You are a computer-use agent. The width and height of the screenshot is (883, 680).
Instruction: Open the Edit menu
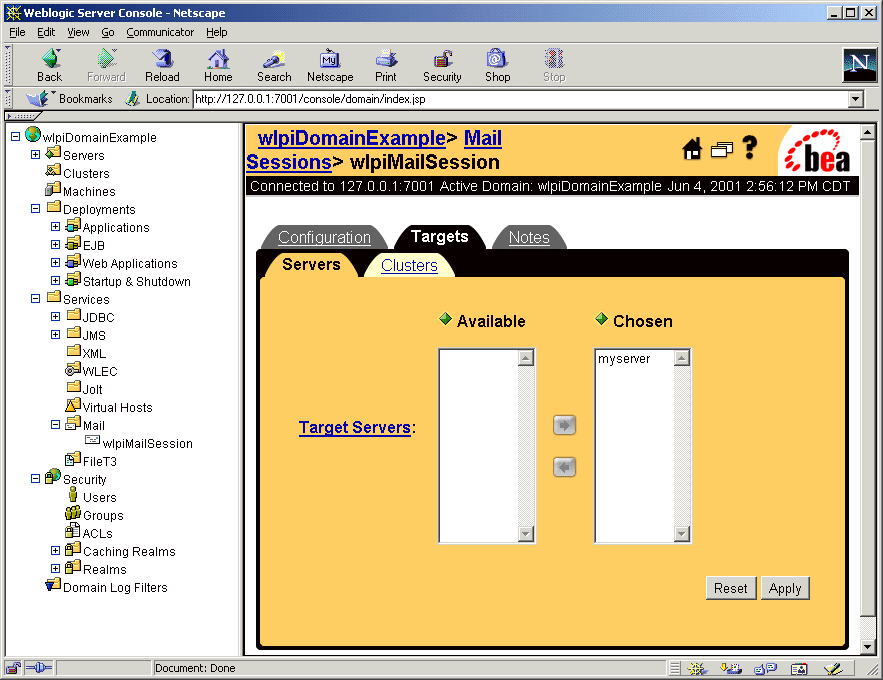46,32
